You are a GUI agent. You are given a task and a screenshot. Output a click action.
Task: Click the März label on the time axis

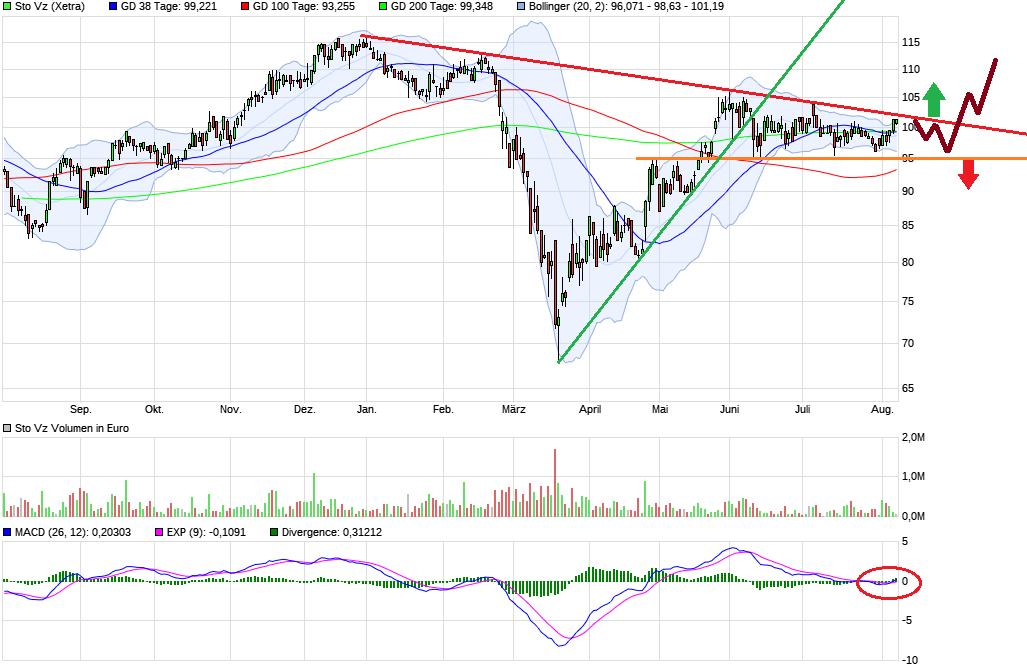click(x=513, y=409)
